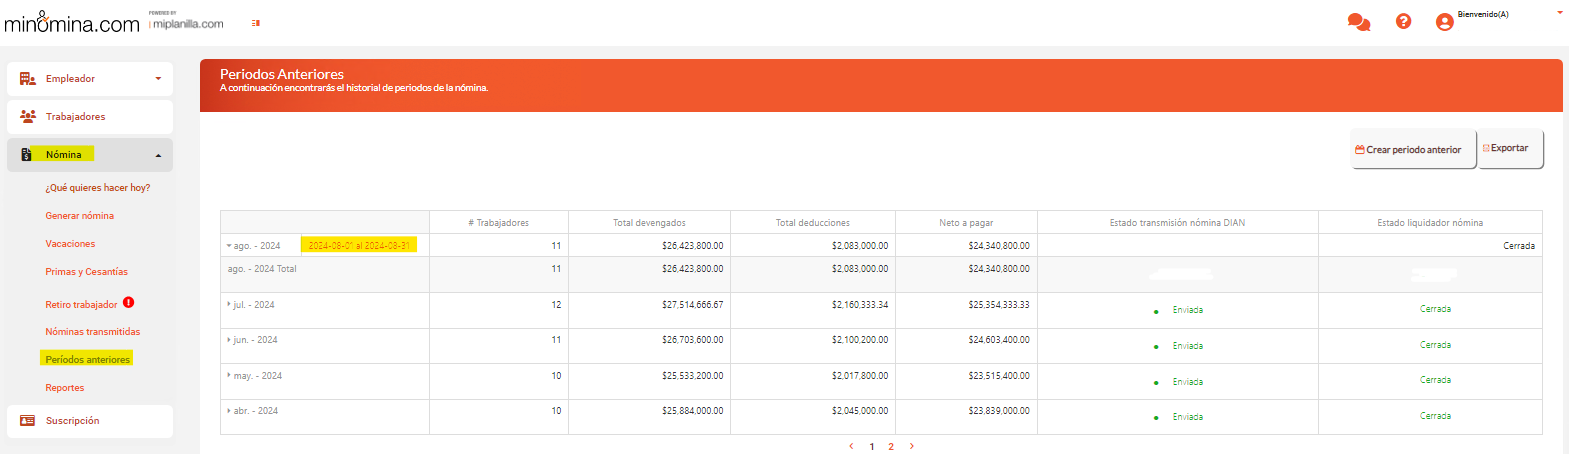Screen dimensions: 1569x454
Task: Open the Trabajadores section
Action: [x=90, y=117]
